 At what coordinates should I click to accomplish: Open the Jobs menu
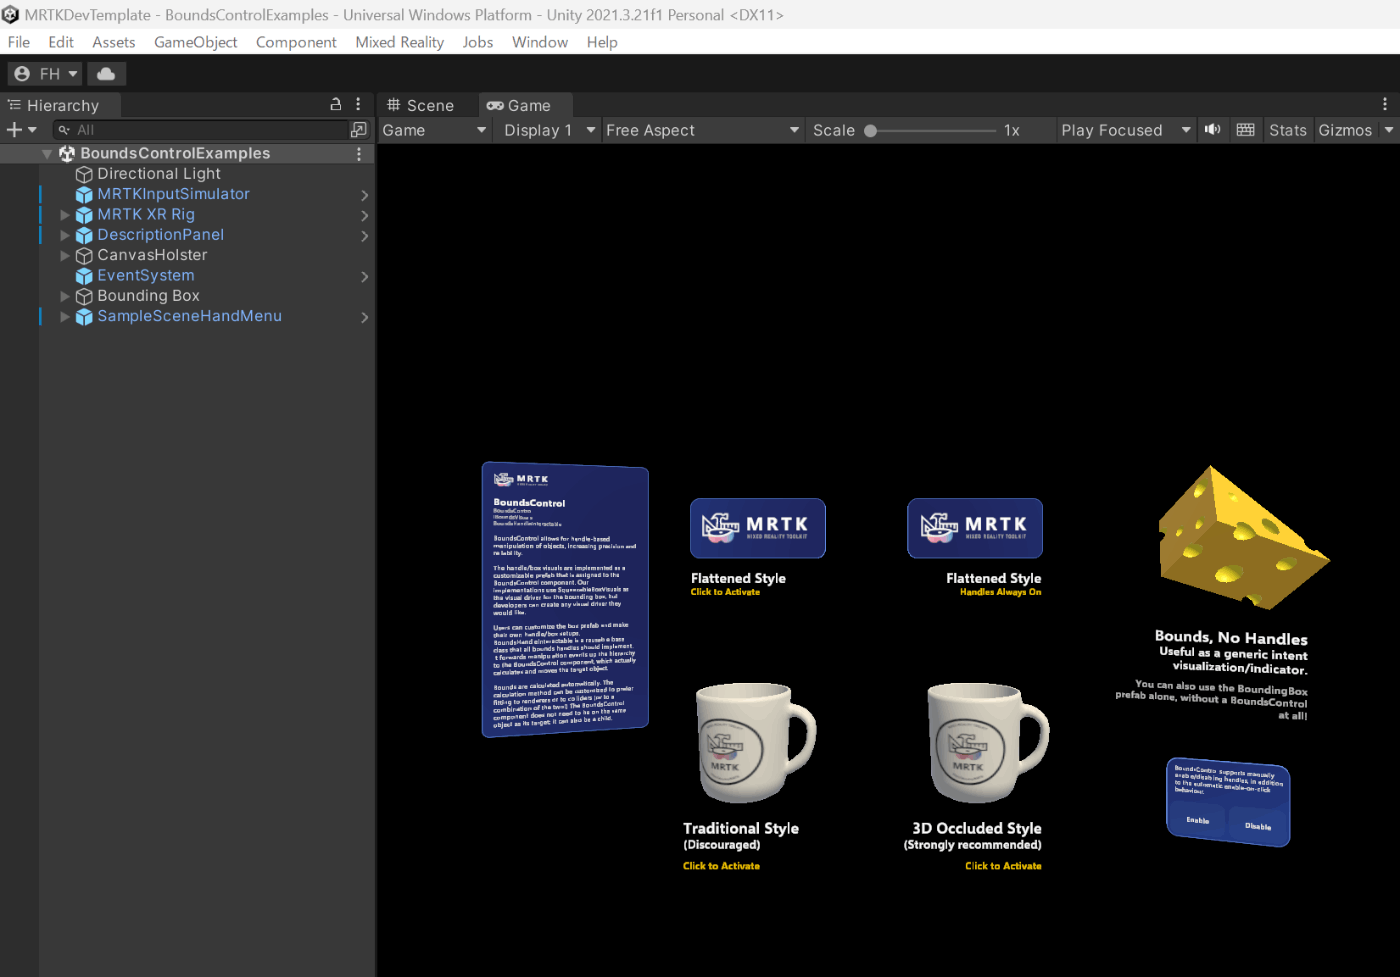[478, 42]
